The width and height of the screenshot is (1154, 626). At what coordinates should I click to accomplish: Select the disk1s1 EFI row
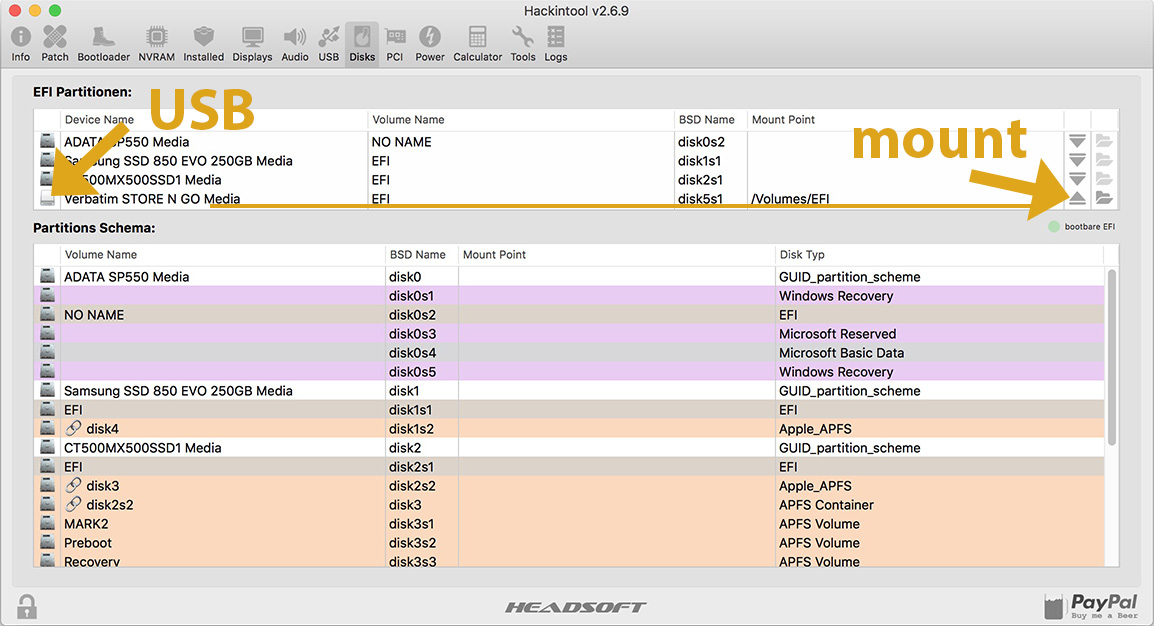pos(569,410)
